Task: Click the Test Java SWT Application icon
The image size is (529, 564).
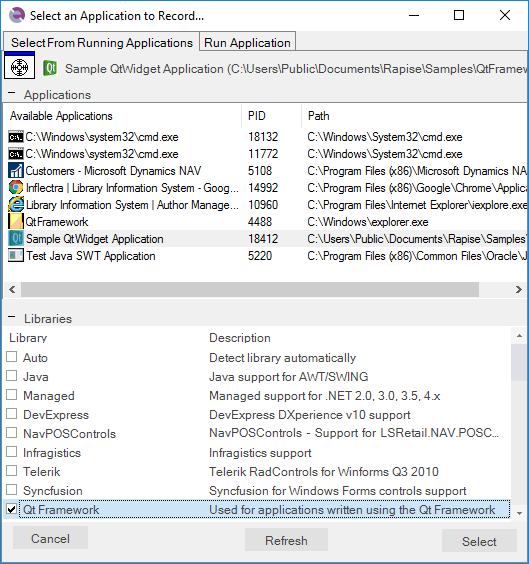Action: coord(16,255)
